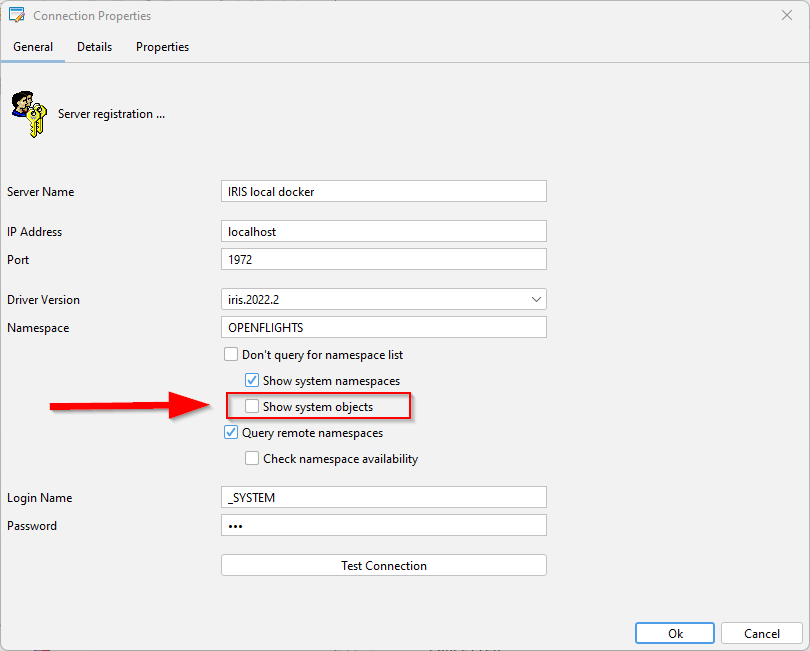The width and height of the screenshot is (810, 651).
Task: Click the server registration keys icon
Action: point(27,114)
